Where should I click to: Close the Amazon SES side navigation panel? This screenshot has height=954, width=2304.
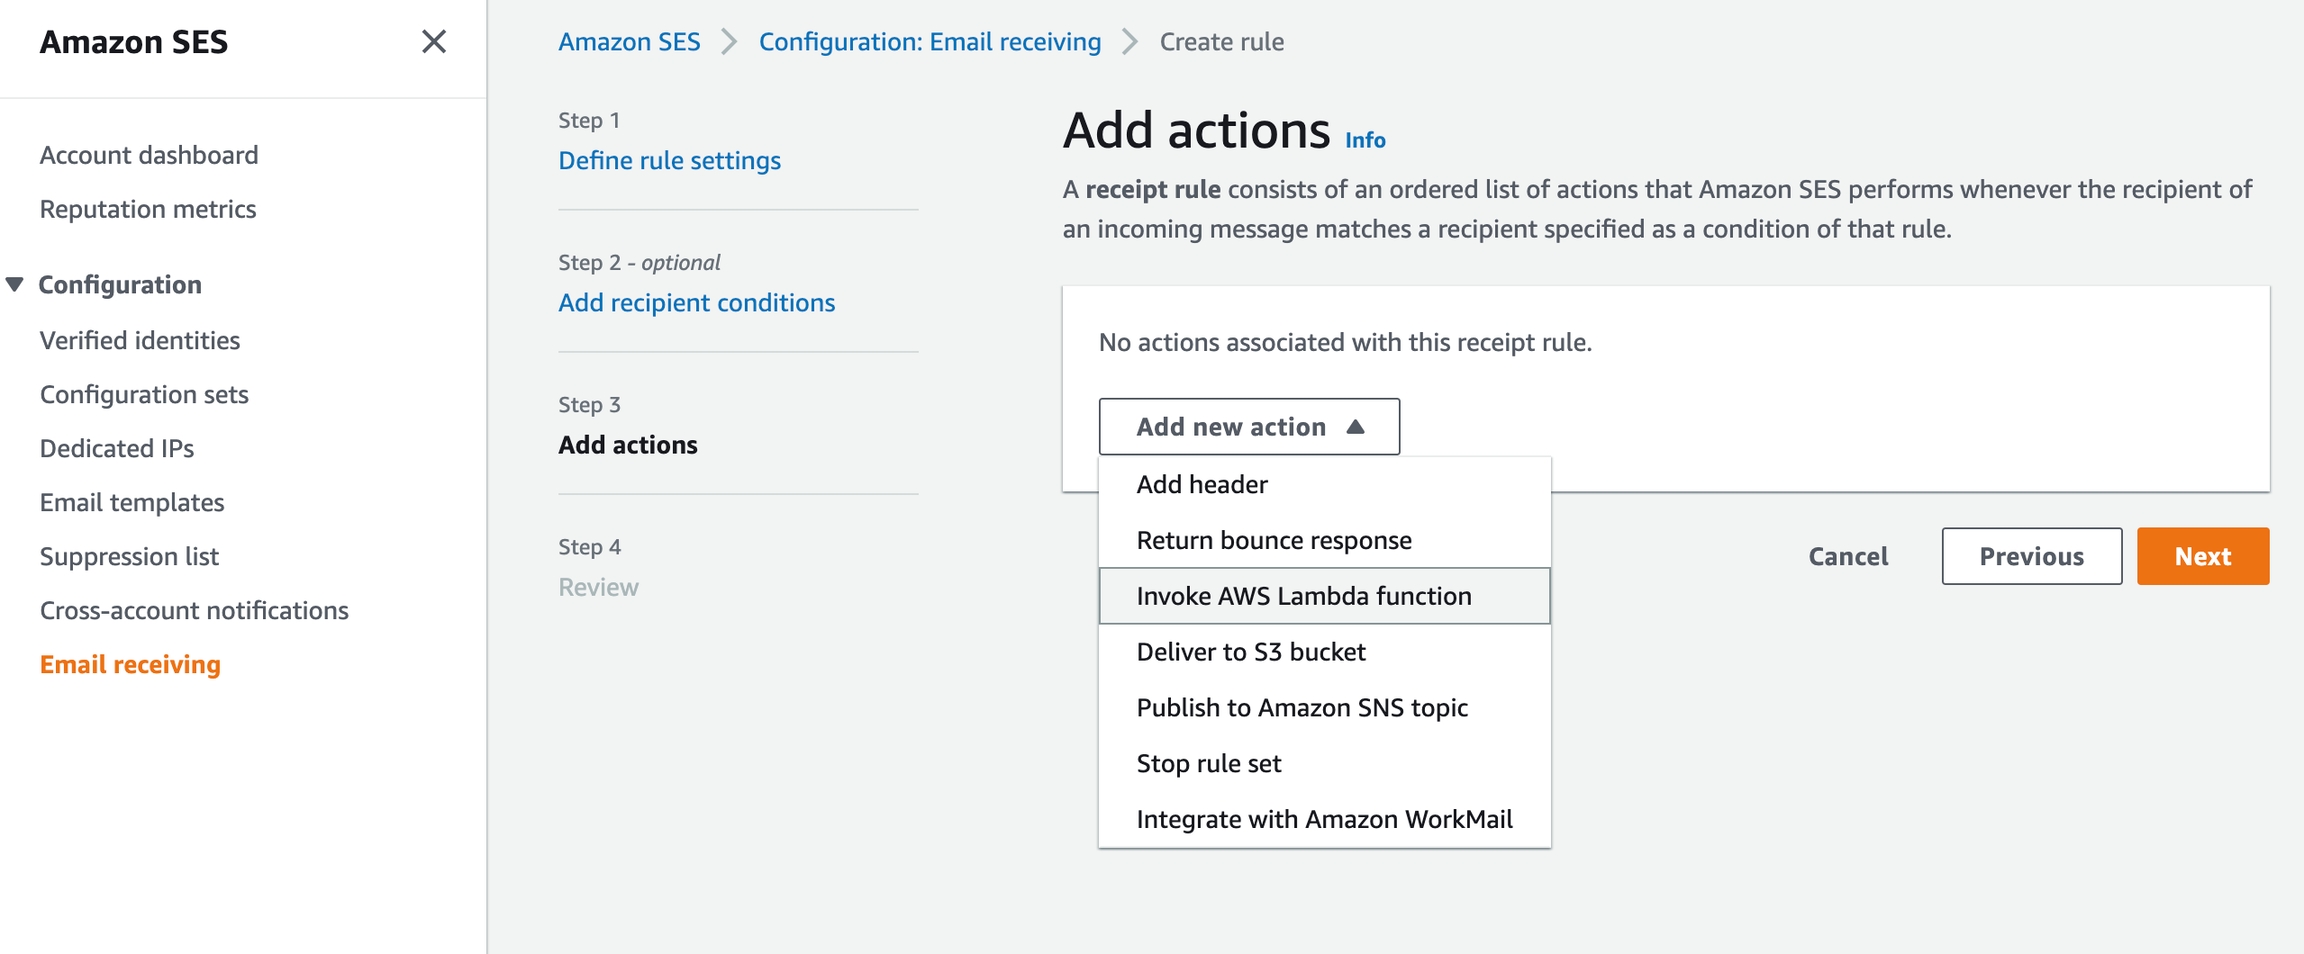pos(434,42)
